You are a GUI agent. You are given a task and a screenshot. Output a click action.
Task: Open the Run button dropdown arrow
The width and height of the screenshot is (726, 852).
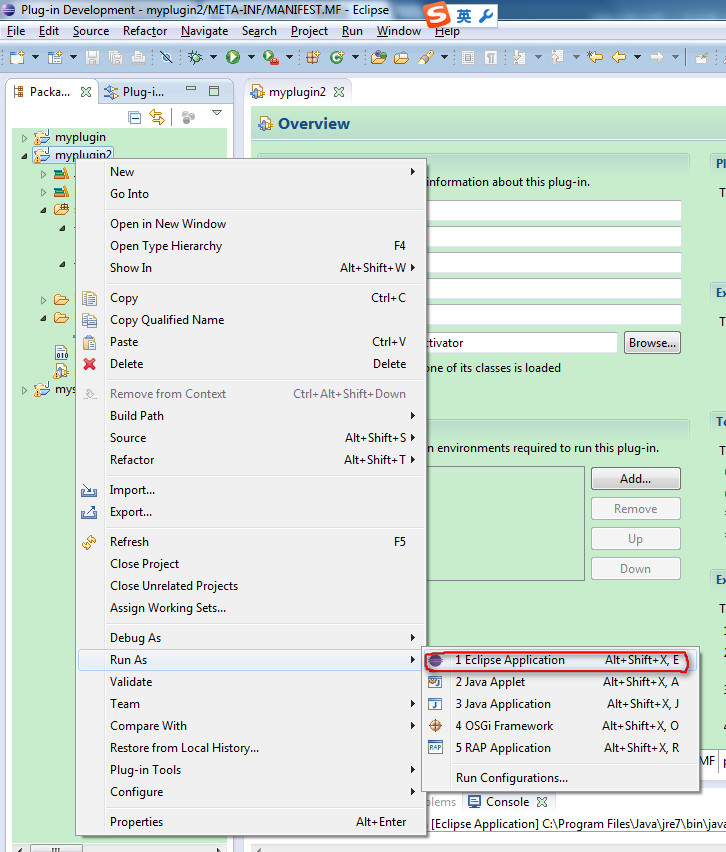coord(251,57)
